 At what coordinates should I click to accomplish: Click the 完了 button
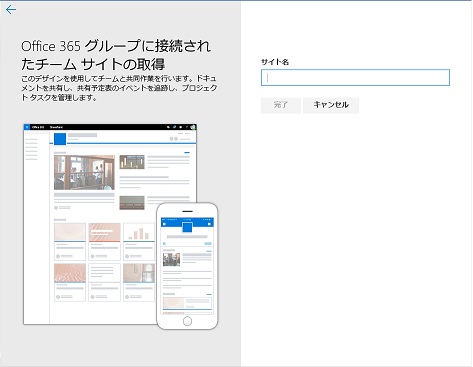point(281,105)
